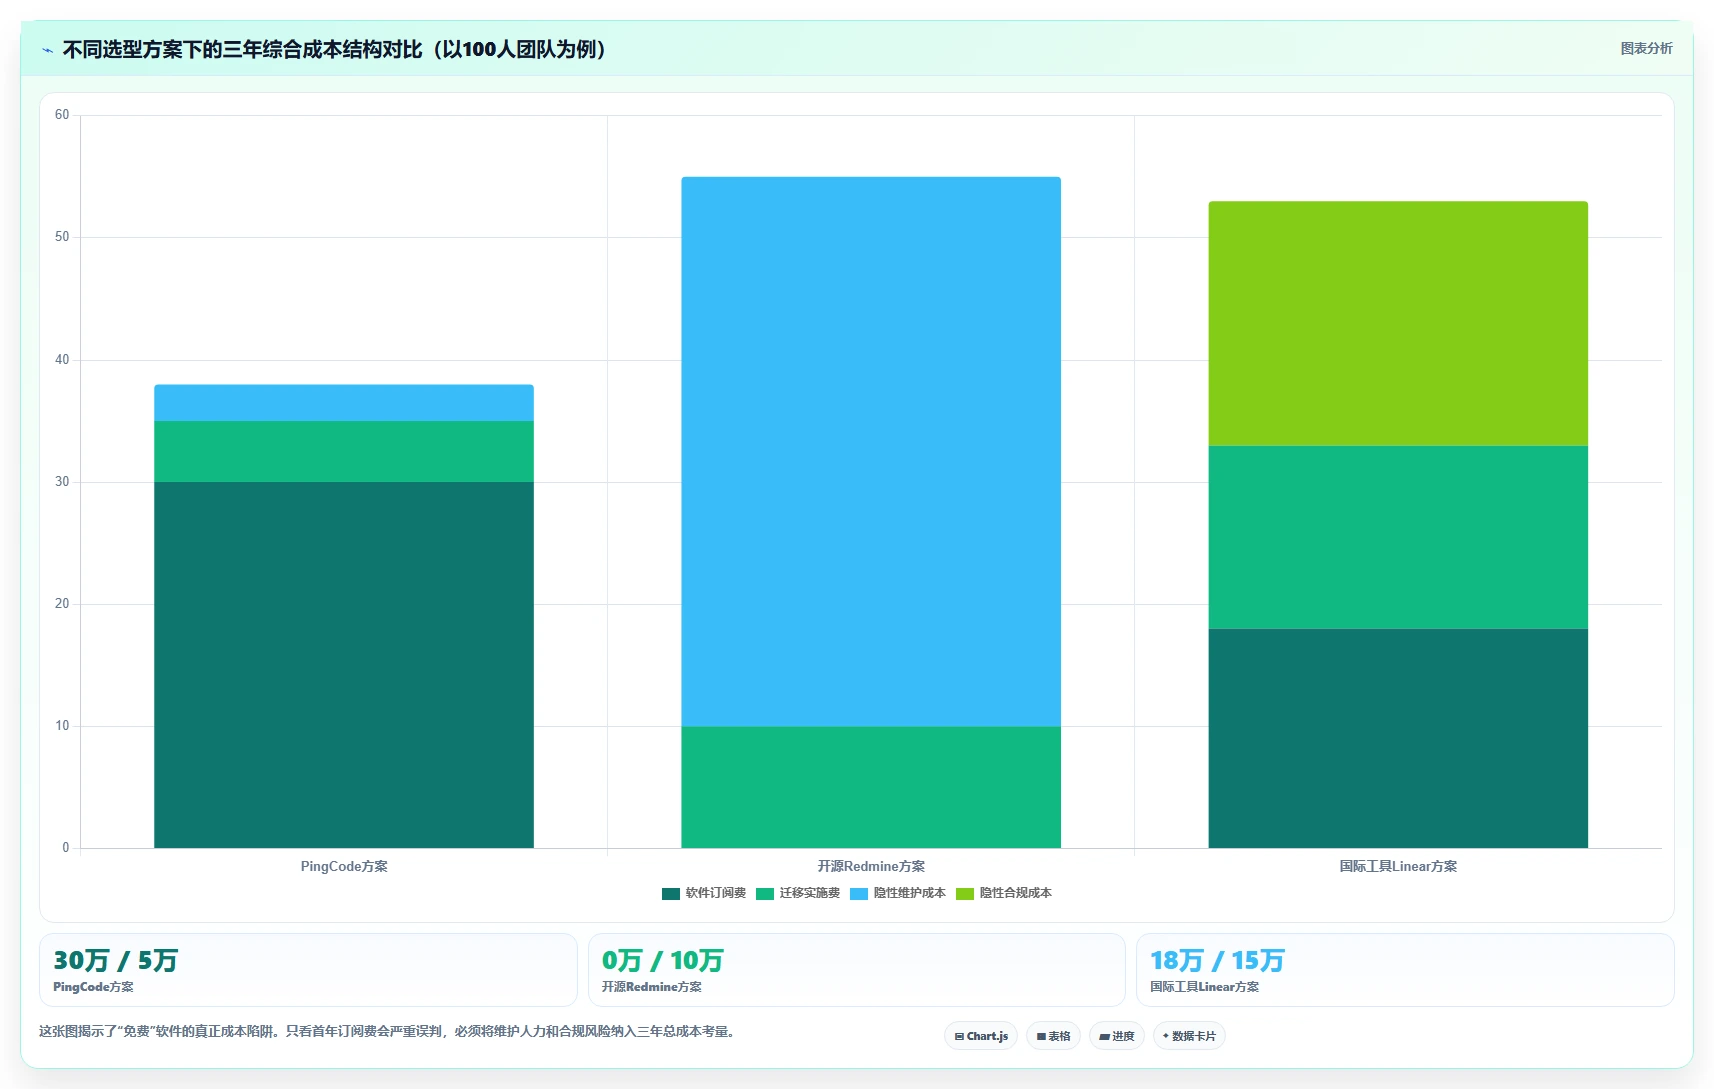Click the 表格 tag
This screenshot has width=1714, height=1089.
point(1053,1036)
